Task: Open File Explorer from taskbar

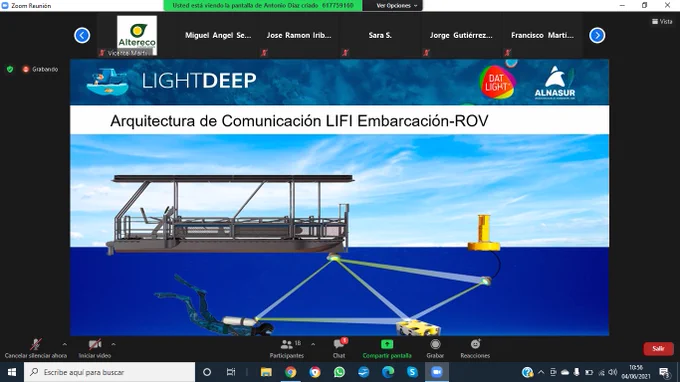Action: coord(266,372)
